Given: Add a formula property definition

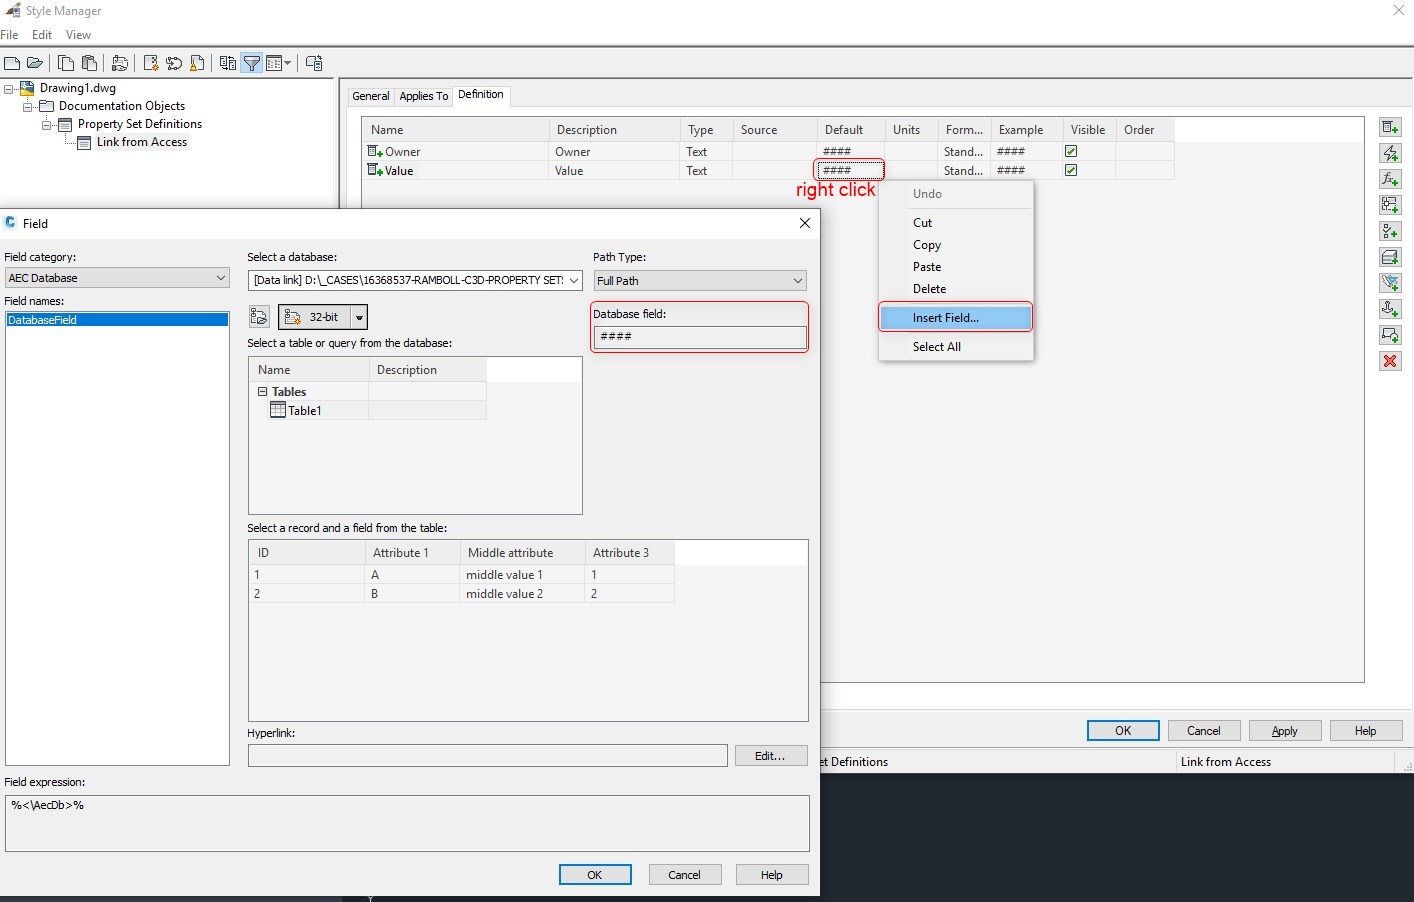Looking at the screenshot, I should coord(1390,178).
